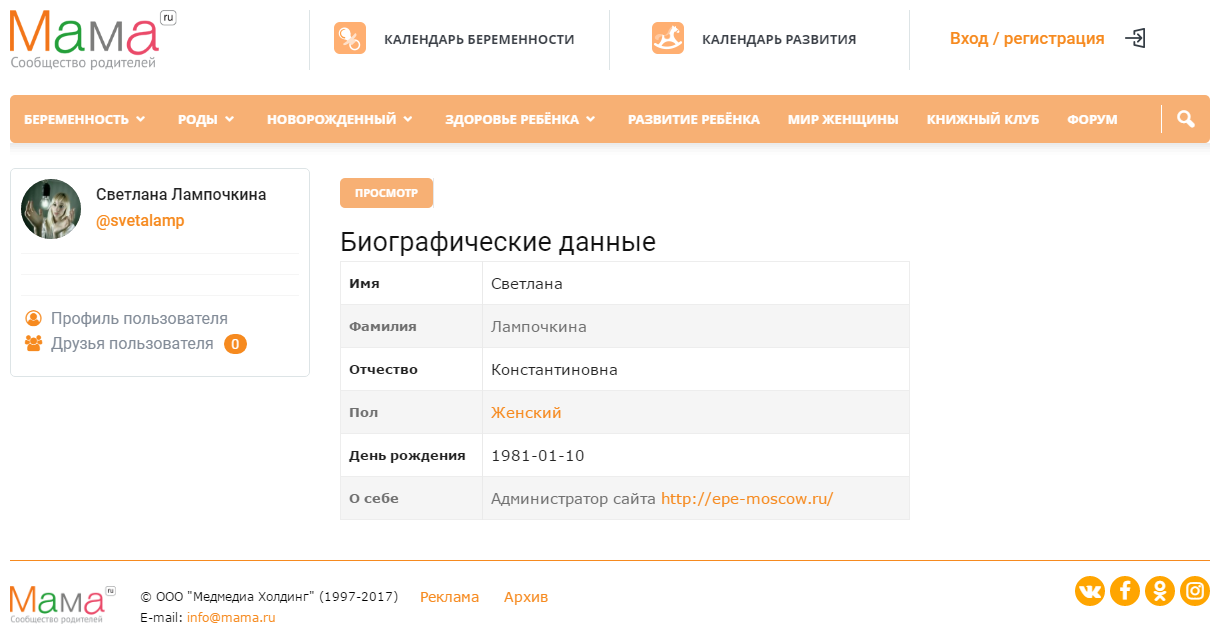
Task: Open Друзья пользователя in sidebar
Action: (x=132, y=344)
